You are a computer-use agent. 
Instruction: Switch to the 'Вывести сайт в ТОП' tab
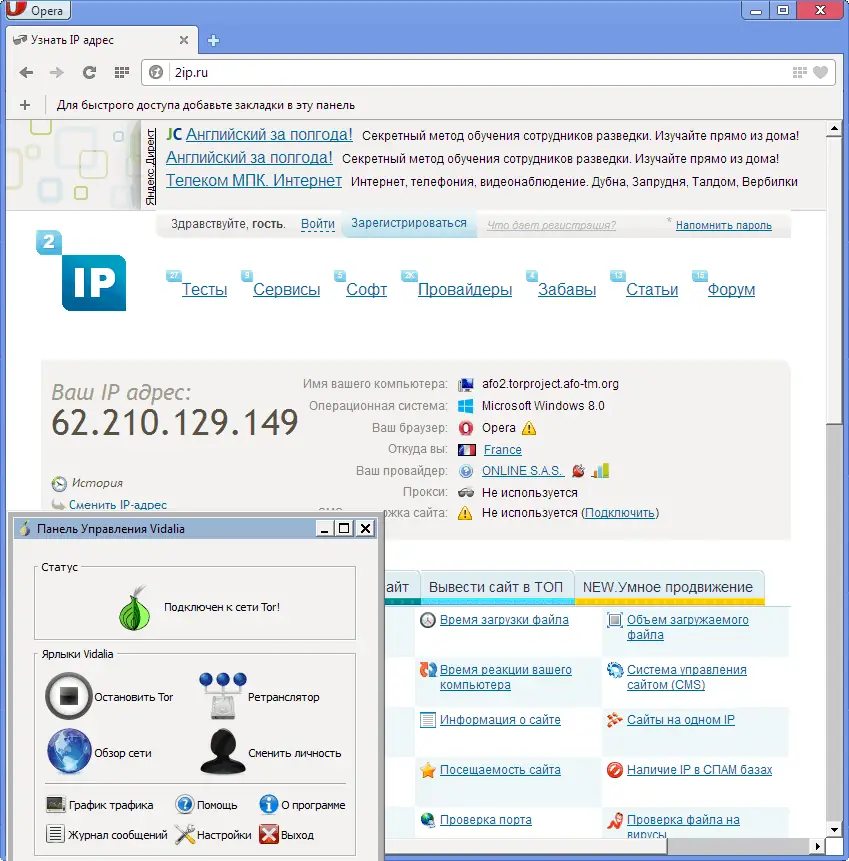[x=496, y=587]
